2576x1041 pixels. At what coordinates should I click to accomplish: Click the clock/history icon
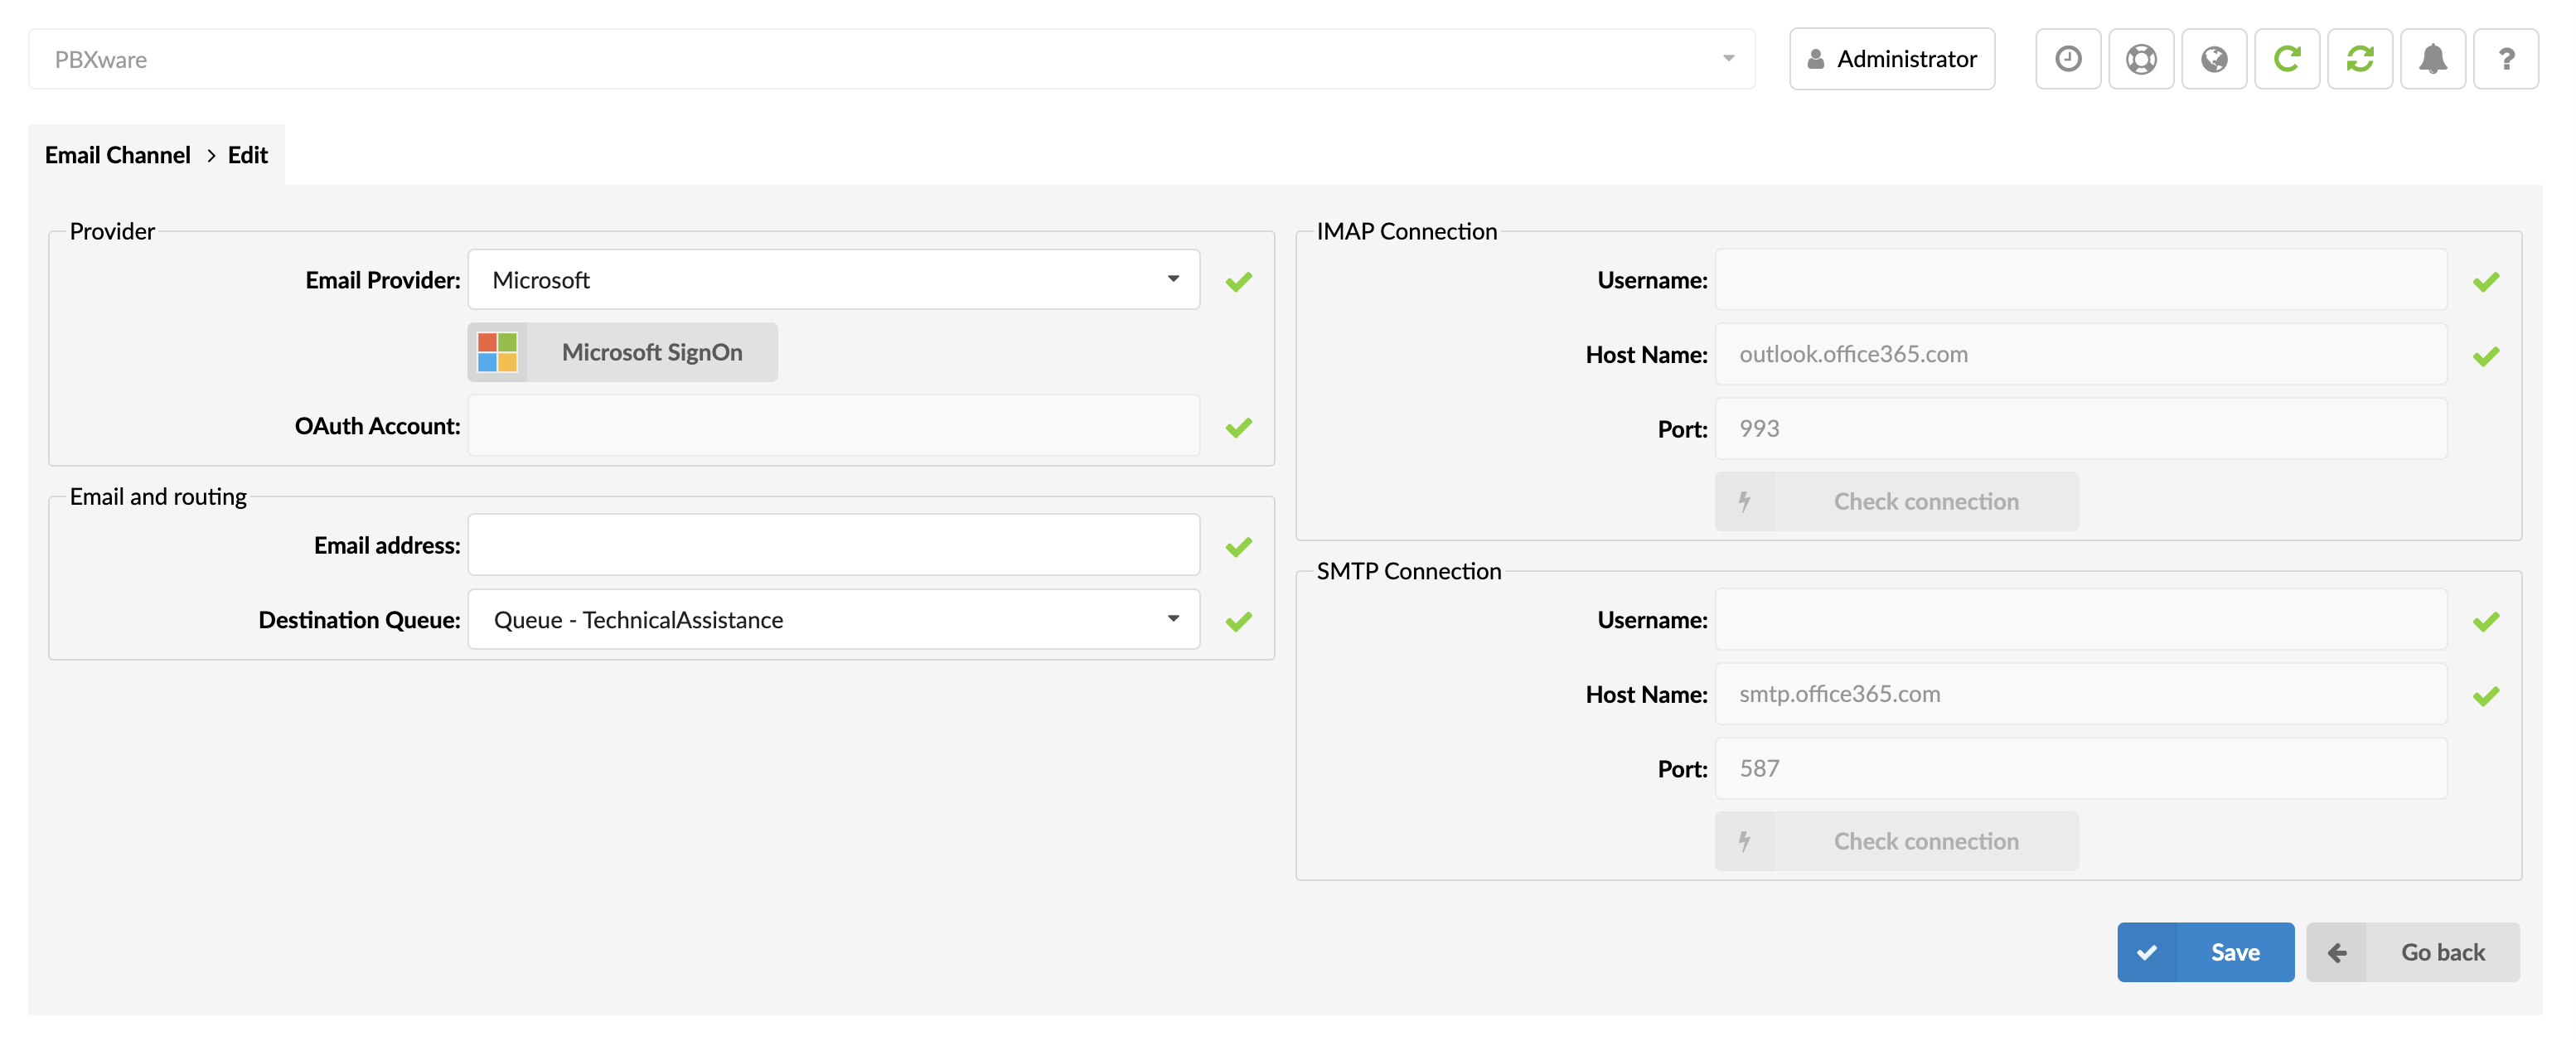coord(2069,57)
